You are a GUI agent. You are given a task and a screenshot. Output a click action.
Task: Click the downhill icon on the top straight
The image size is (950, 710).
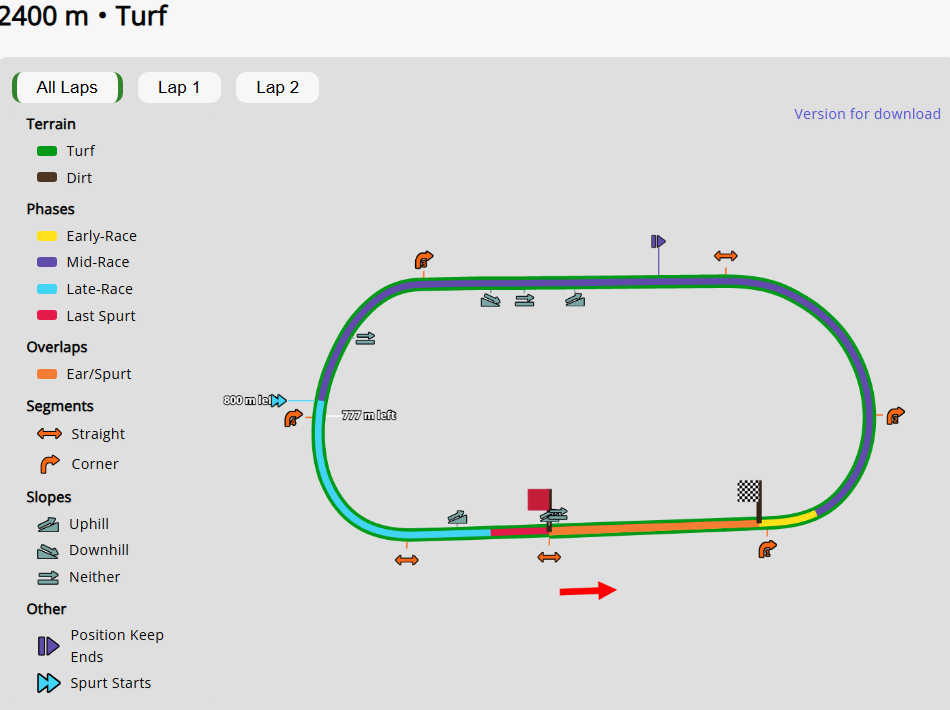pos(490,300)
